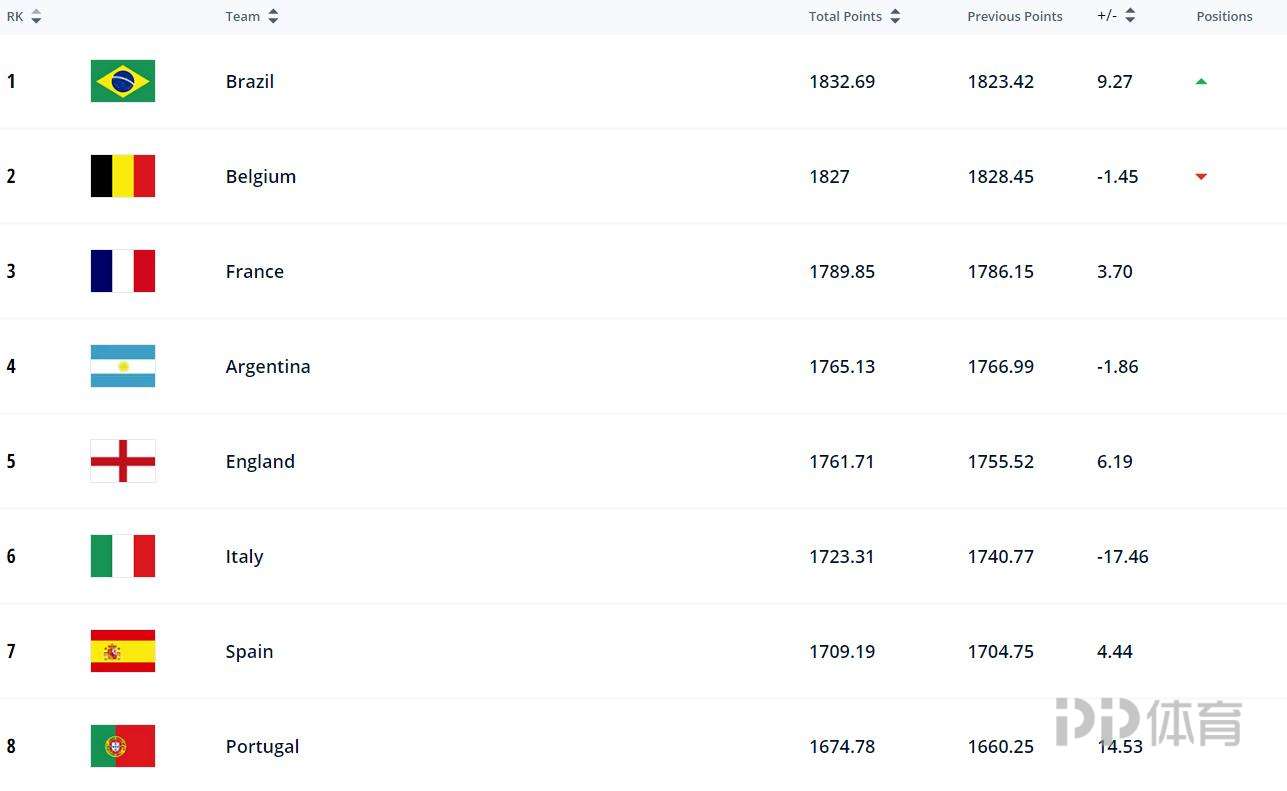Open the RK column sort control
Image resolution: width=1287 pixels, height=791 pixels.
[33, 16]
